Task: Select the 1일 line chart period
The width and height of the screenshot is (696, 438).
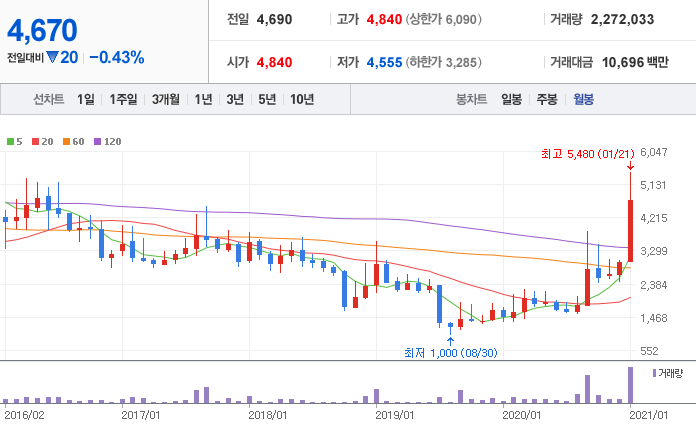Action: point(86,99)
